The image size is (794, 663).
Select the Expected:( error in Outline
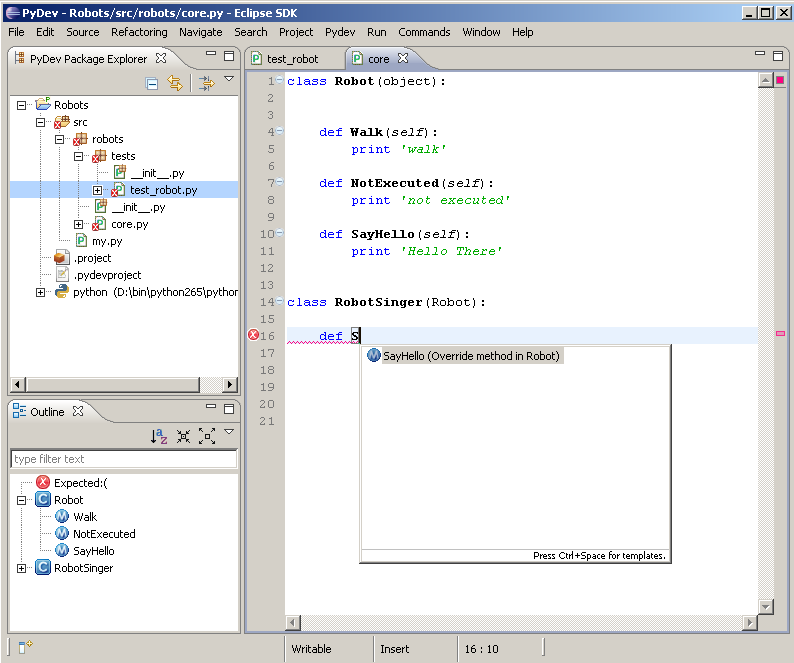(81, 483)
